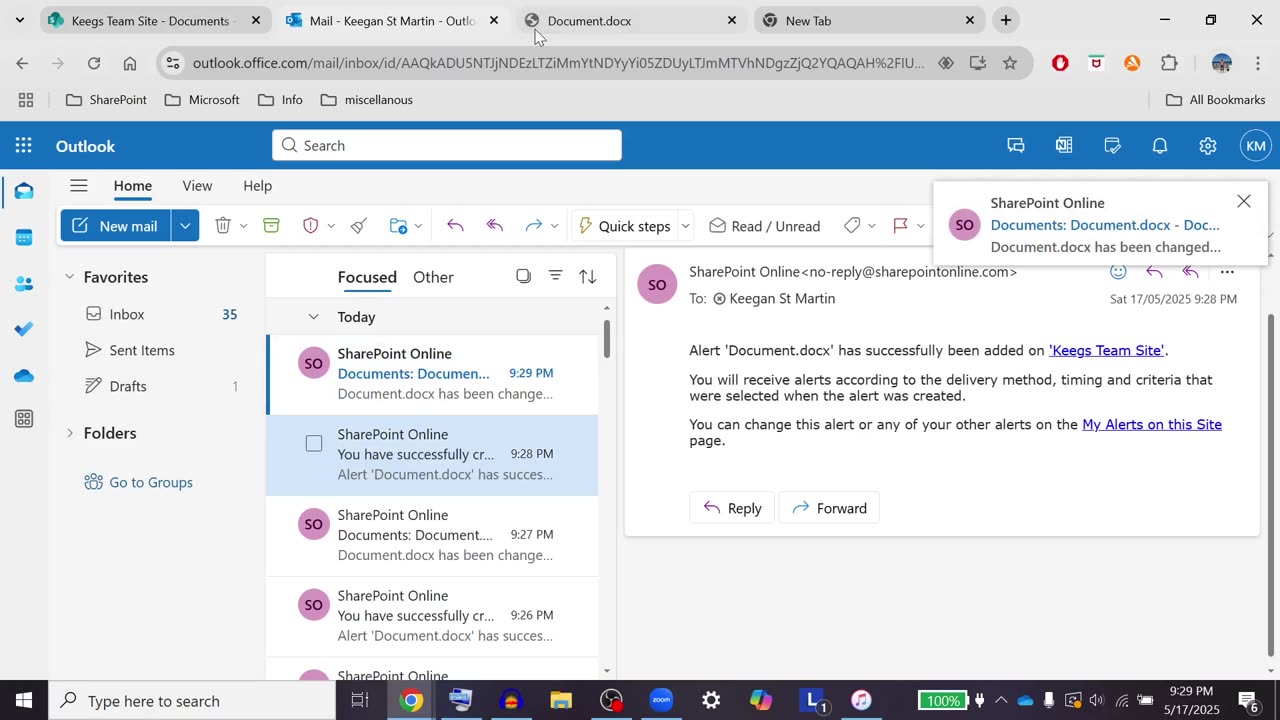Open the Forward dropdown arrow

[x=554, y=226]
